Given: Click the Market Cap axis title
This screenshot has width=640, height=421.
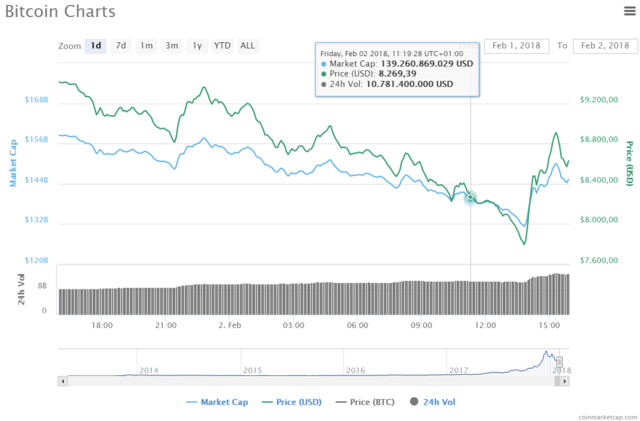Looking at the screenshot, I should [x=13, y=163].
